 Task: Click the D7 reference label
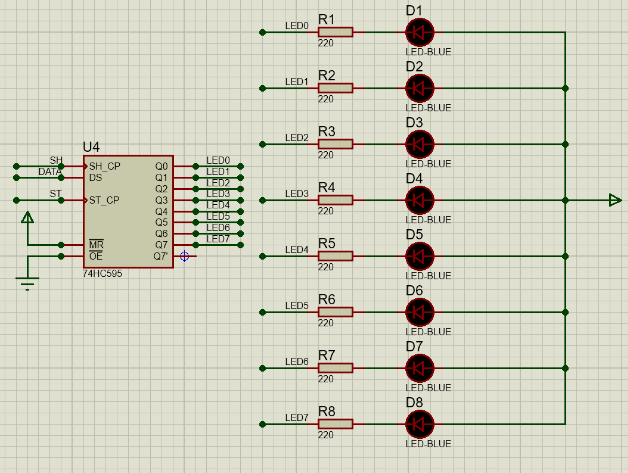pos(414,346)
